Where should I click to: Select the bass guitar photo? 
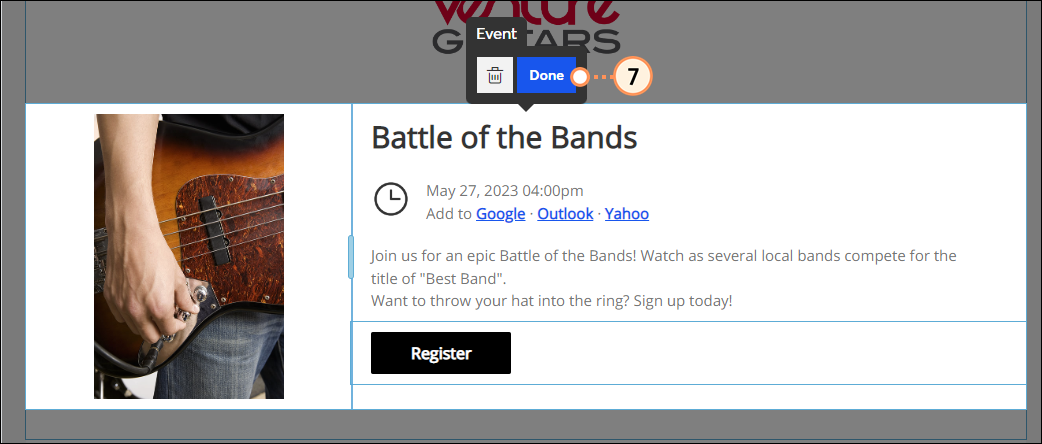[189, 257]
